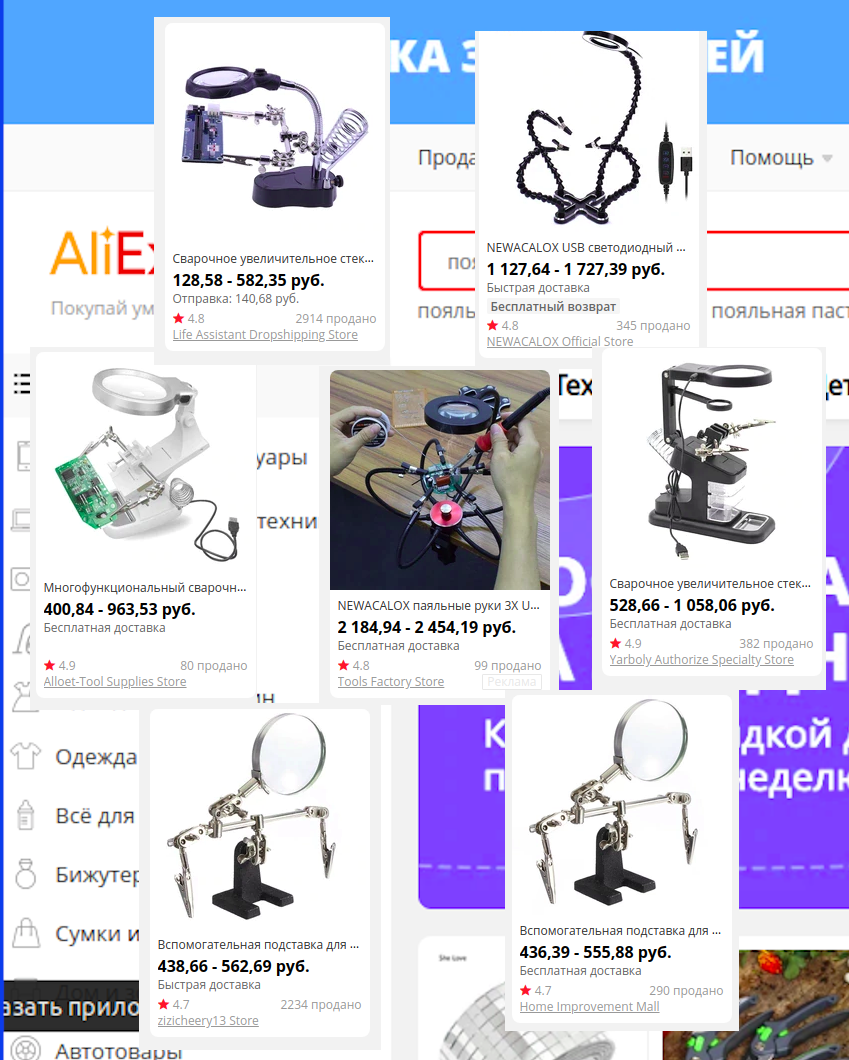
Task: Click the wheel icon beside Автотовары
Action: [26, 1050]
